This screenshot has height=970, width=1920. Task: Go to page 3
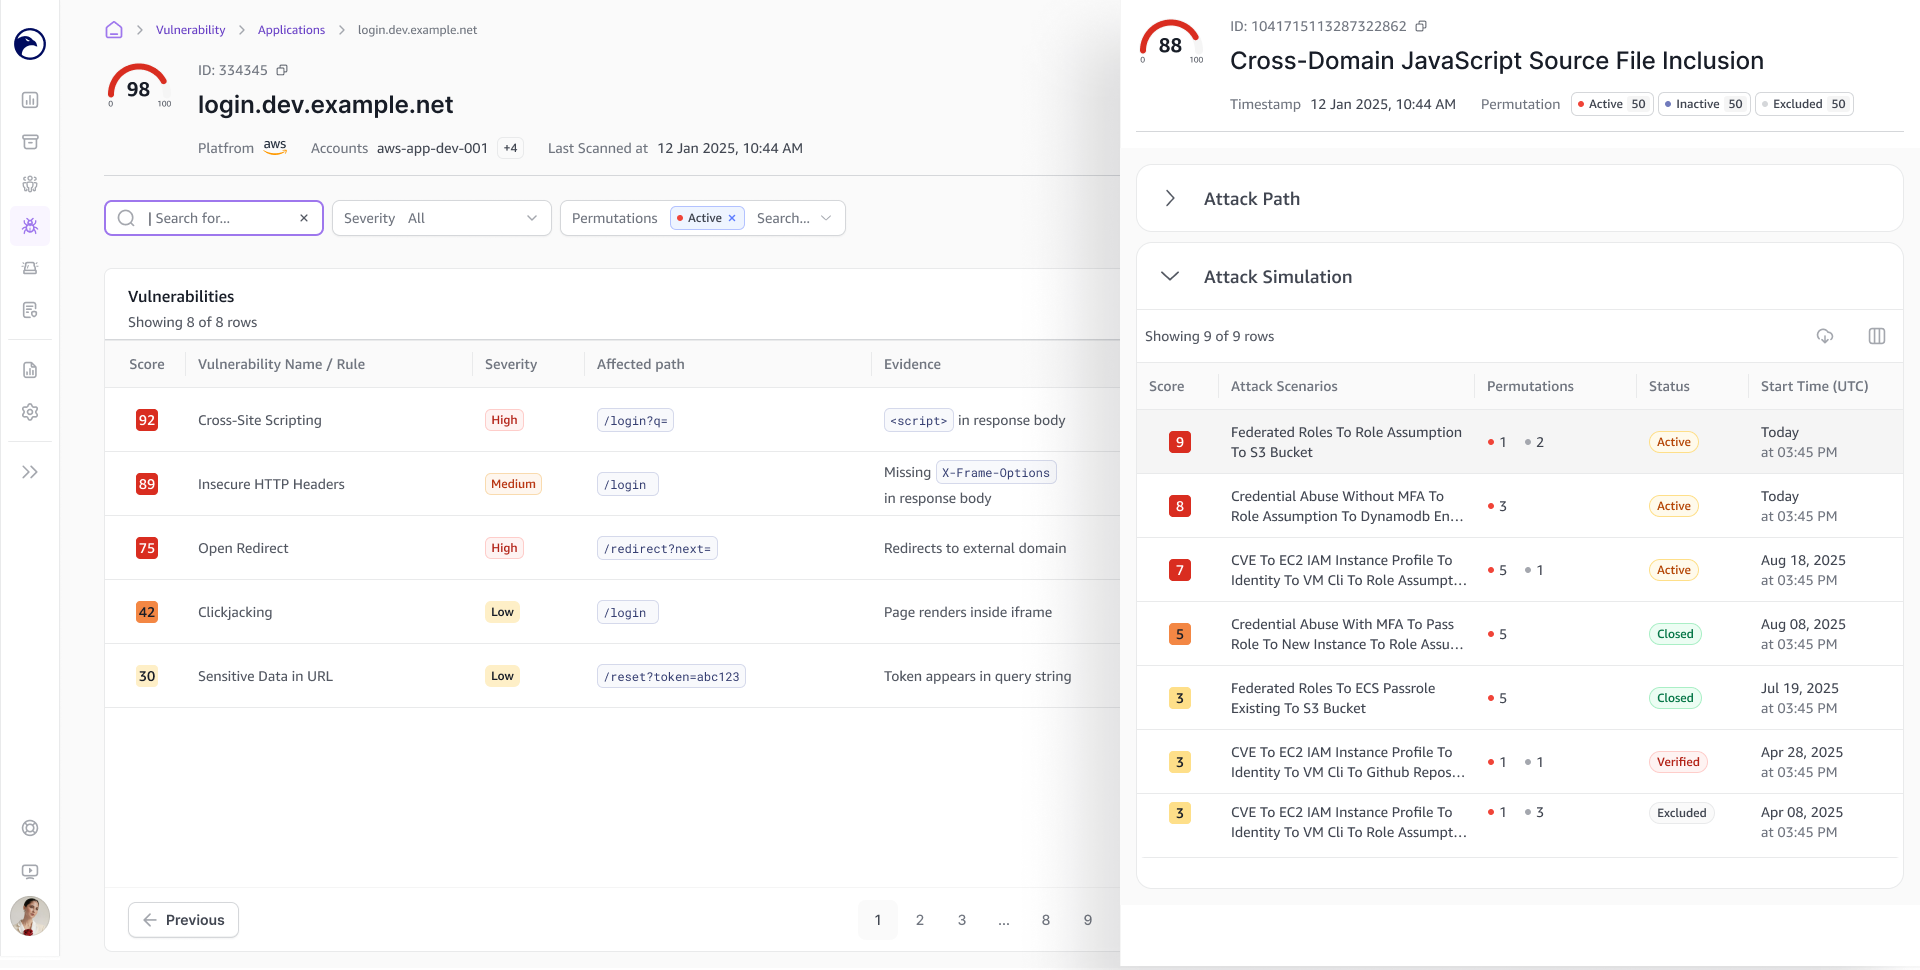click(x=962, y=920)
